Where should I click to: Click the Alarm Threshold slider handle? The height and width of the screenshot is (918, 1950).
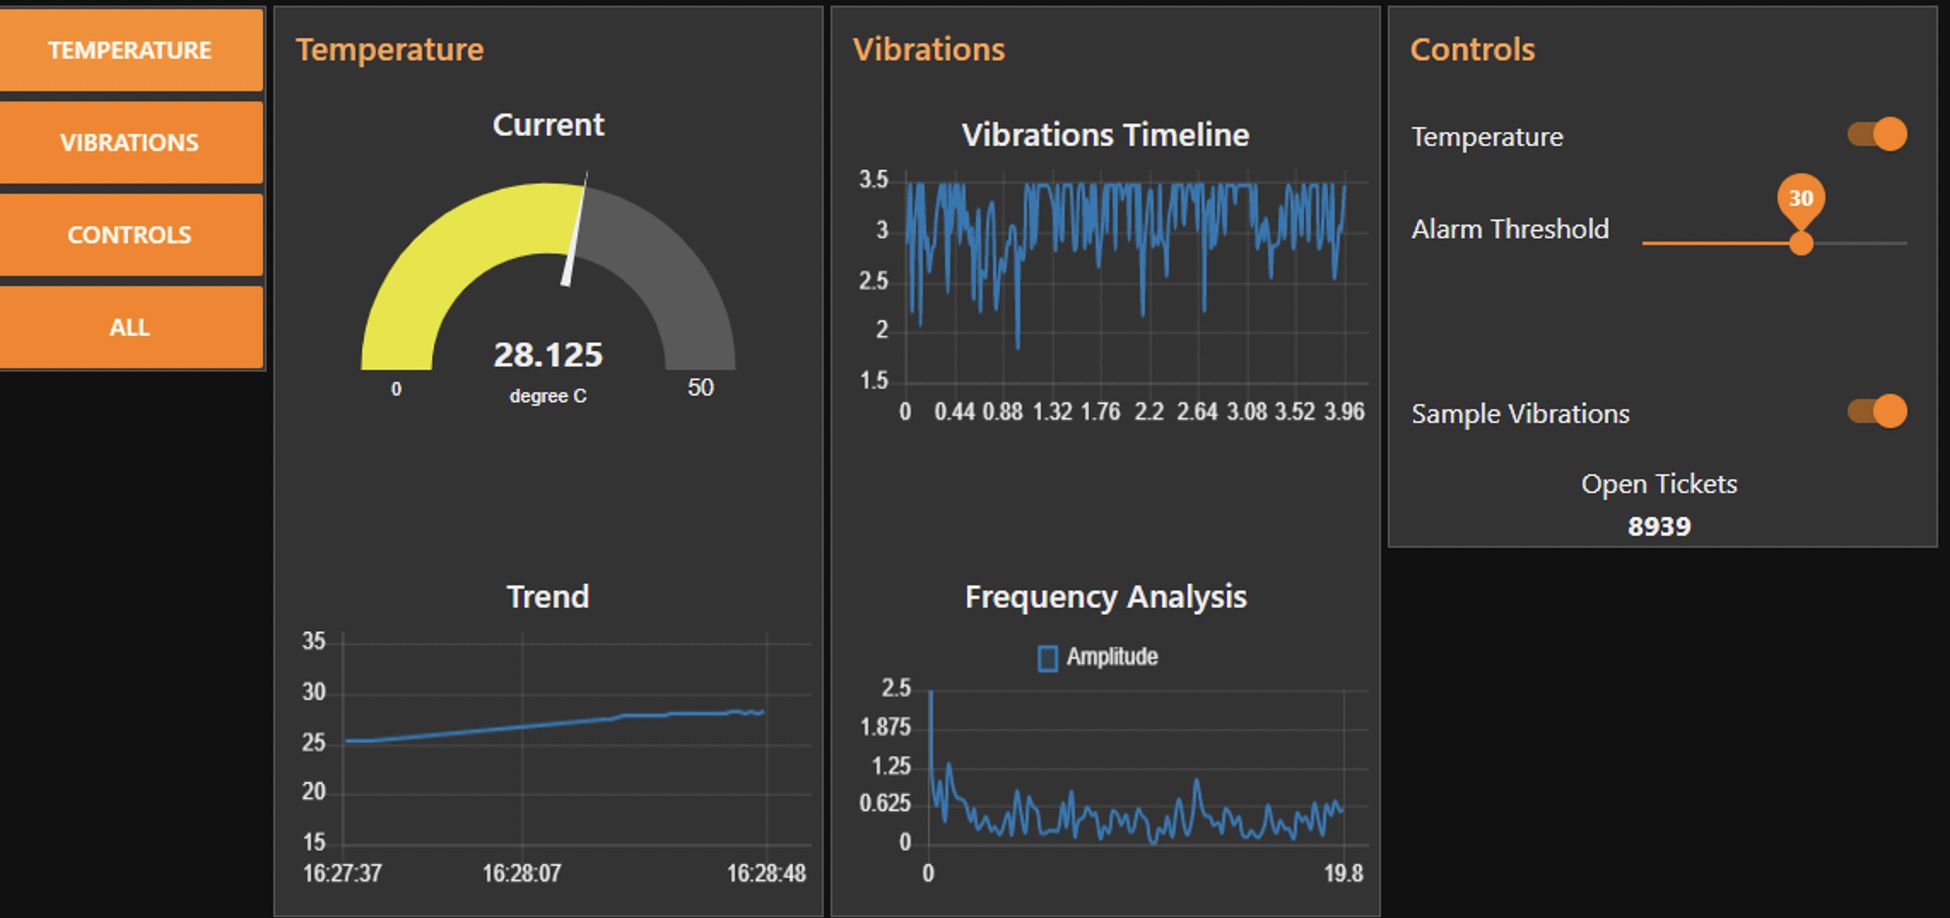[1801, 243]
